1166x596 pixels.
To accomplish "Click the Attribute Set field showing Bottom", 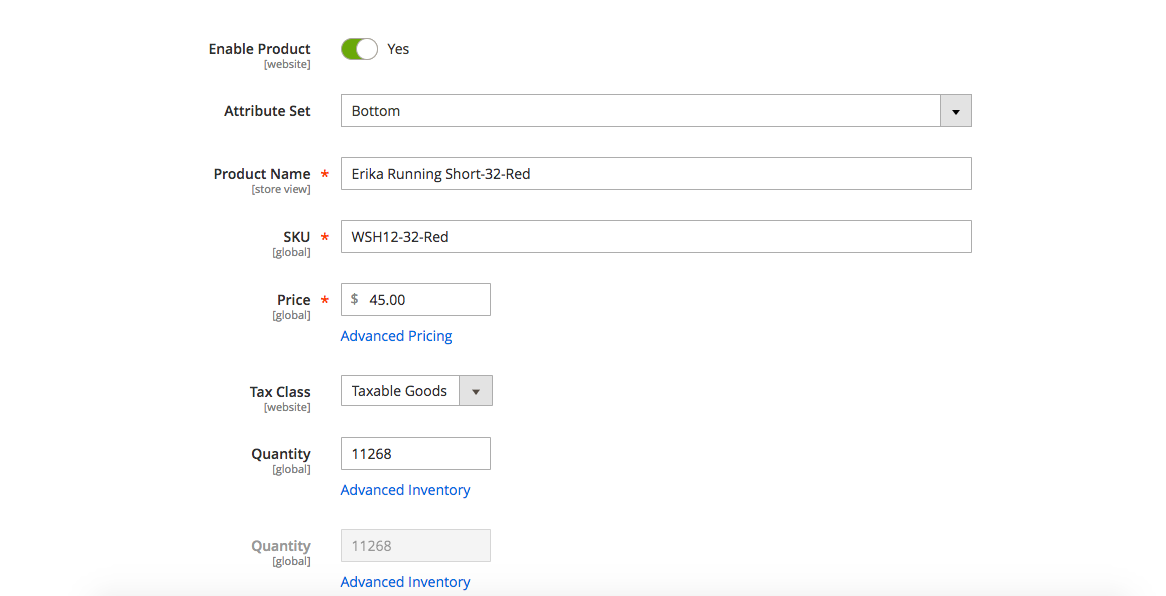I will point(640,111).
